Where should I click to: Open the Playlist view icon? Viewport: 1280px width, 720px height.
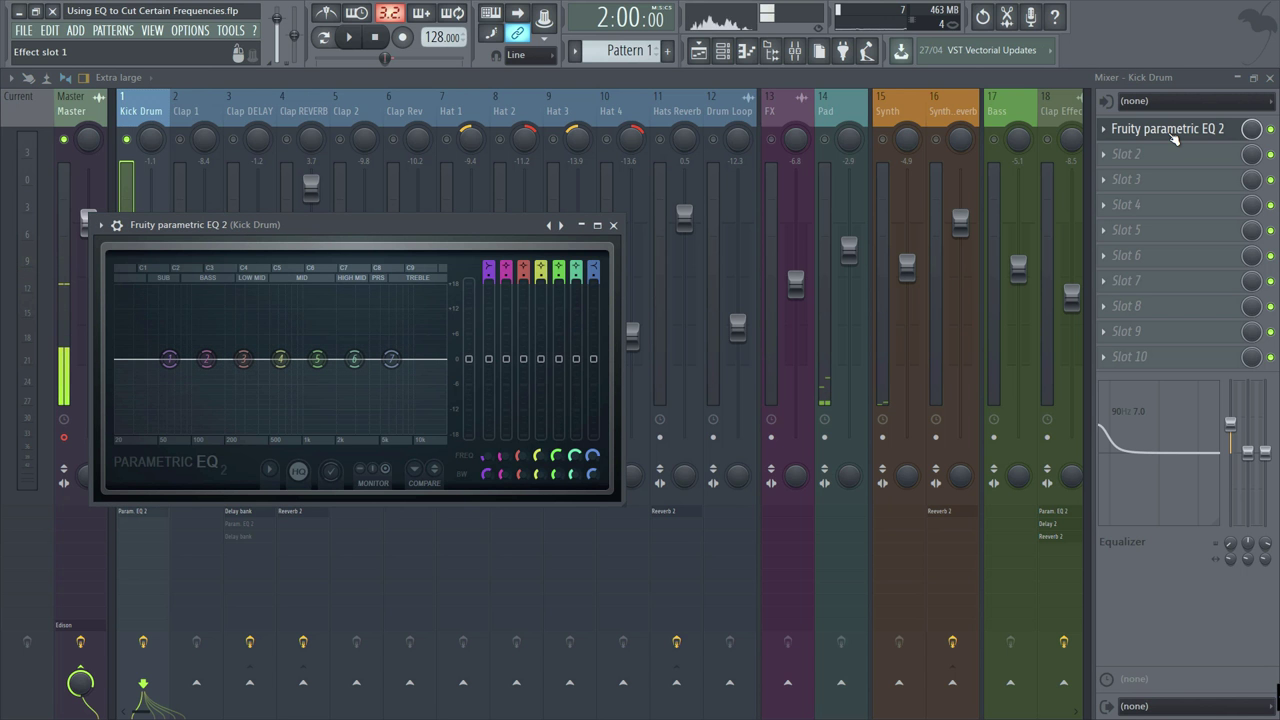pyautogui.click(x=699, y=51)
